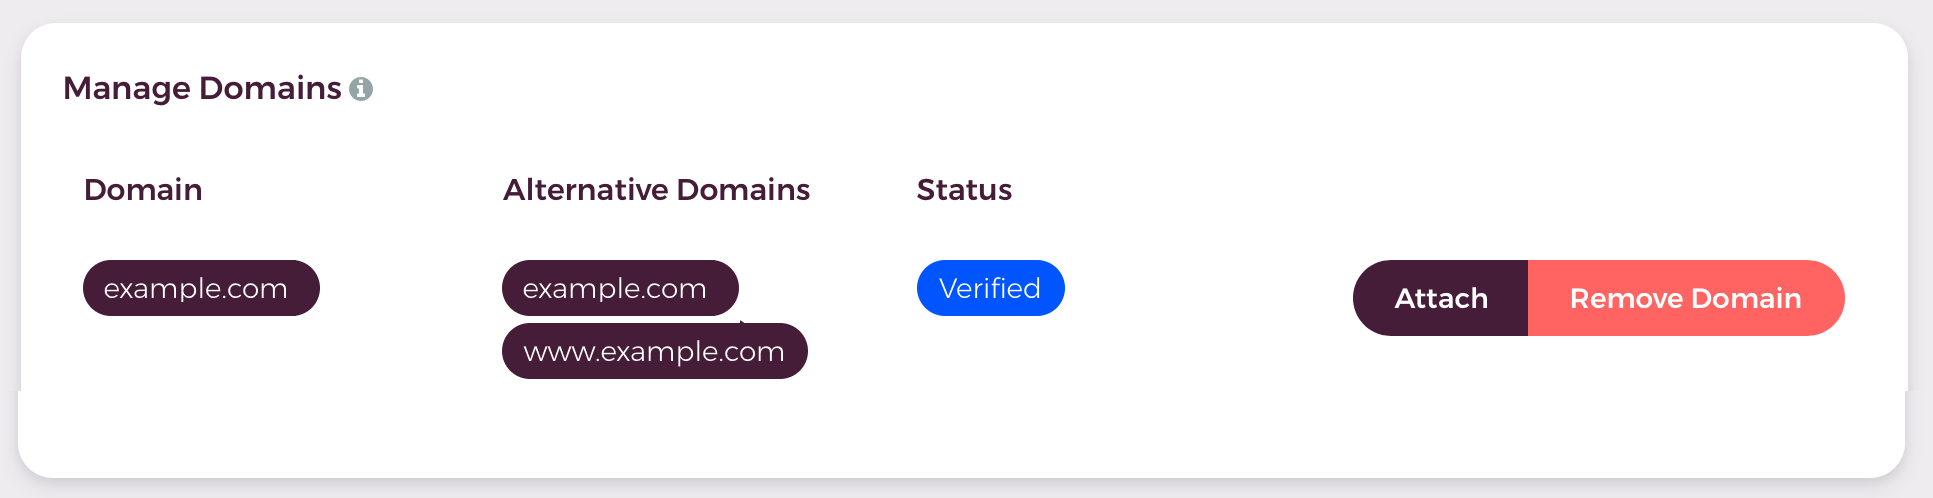The height and width of the screenshot is (498, 1933).
Task: Click the example.com pill under Domain
Action: (201, 288)
